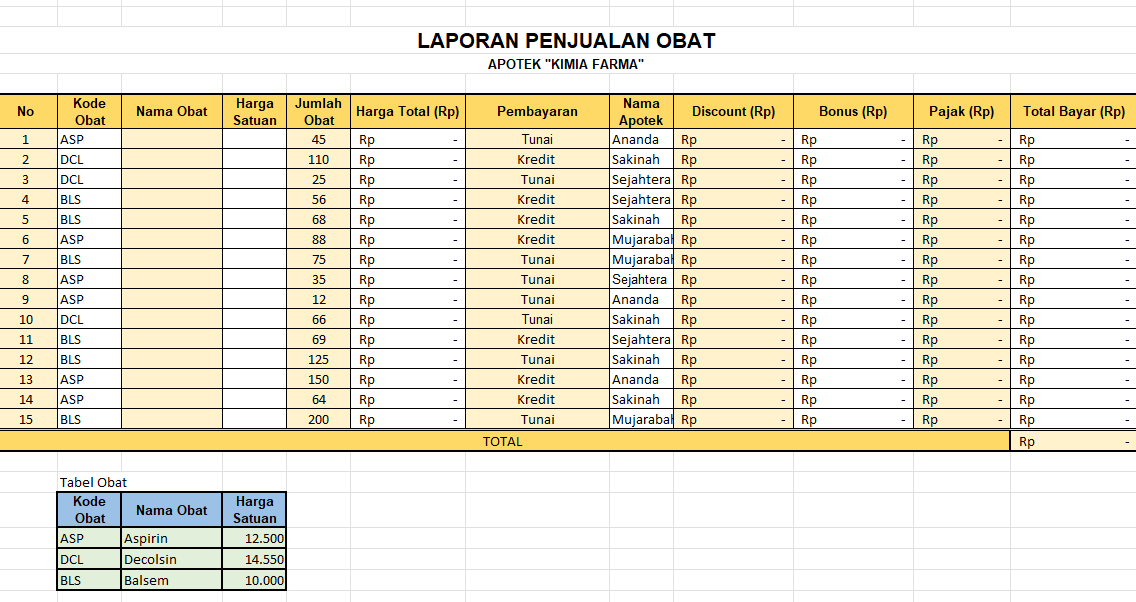Click the Aspirin cell in Tabel Obat
Screen dimensions: 1136x602
(x=172, y=538)
